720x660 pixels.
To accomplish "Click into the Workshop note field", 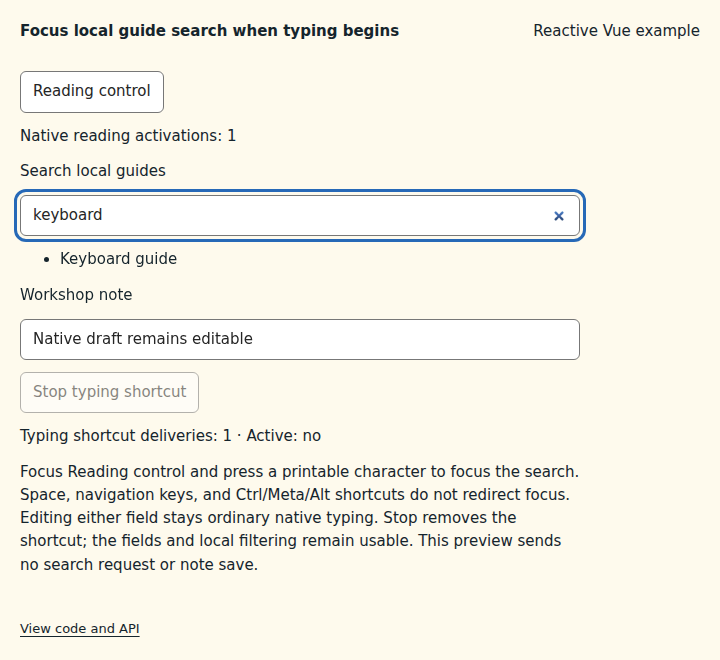I will point(300,339).
